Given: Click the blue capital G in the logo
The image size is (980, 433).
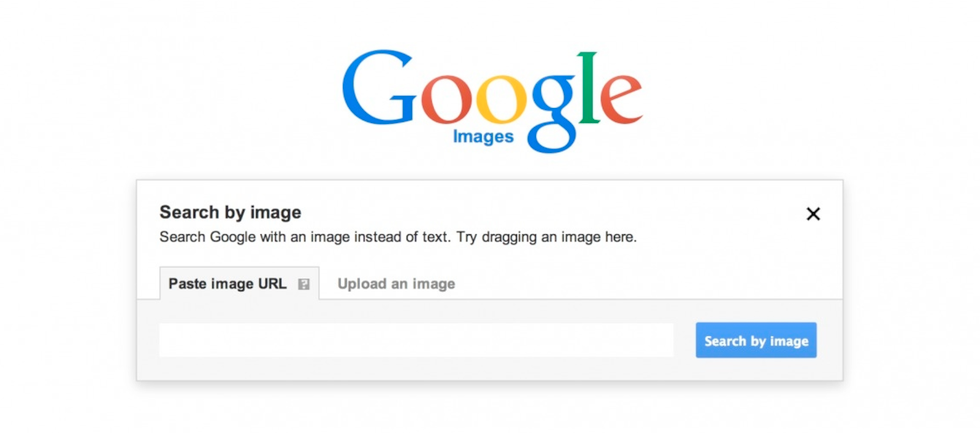Looking at the screenshot, I should pos(379,90).
